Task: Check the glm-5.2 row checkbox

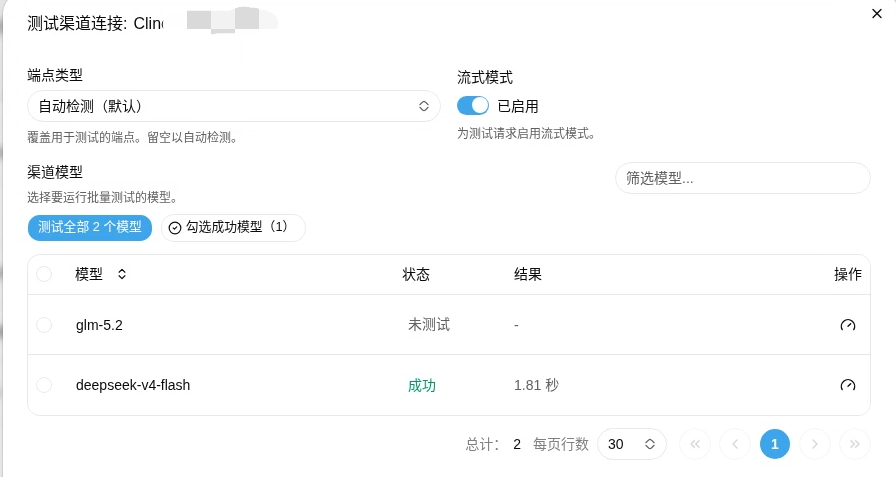Action: pyautogui.click(x=44, y=325)
